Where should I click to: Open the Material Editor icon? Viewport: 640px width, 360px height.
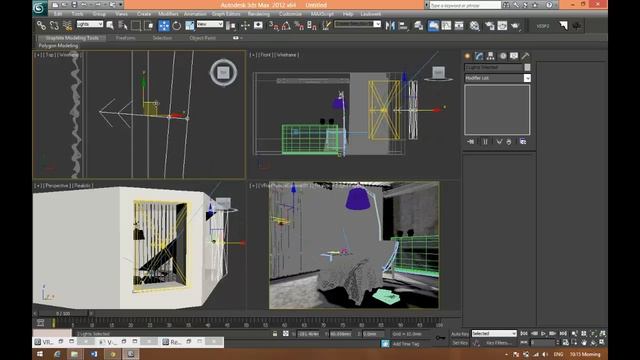pos(474,25)
